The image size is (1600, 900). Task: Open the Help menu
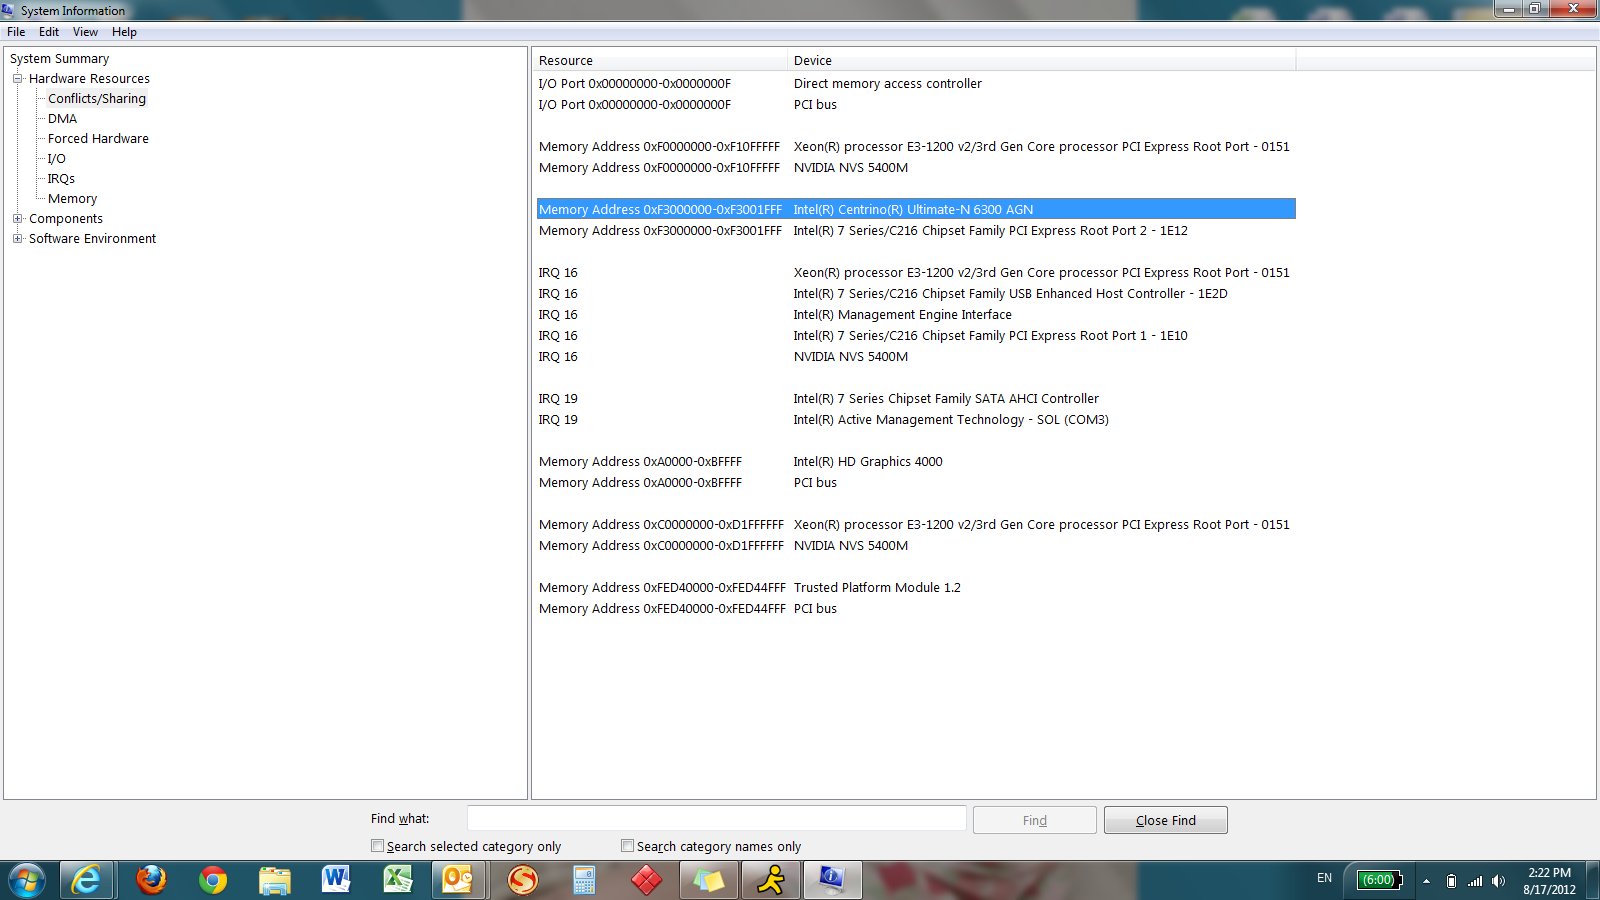point(124,32)
